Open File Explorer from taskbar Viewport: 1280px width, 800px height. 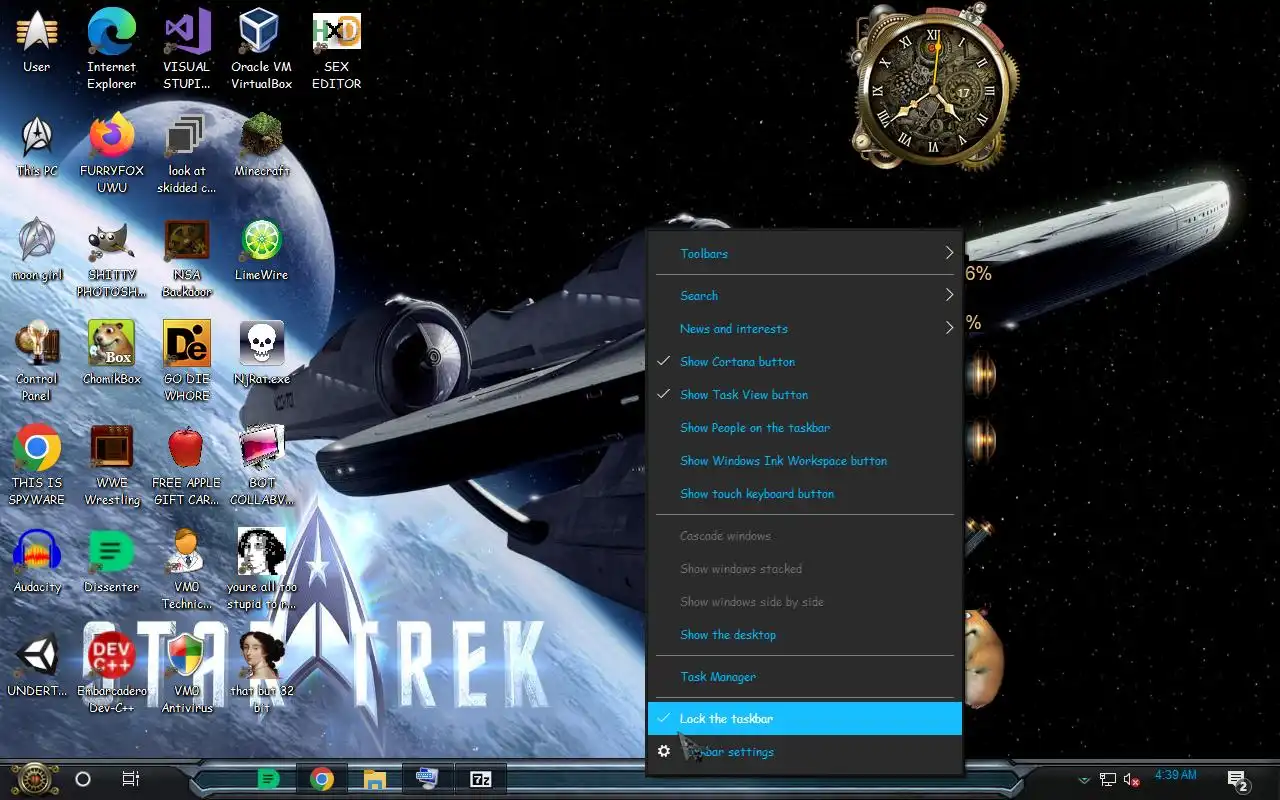(x=375, y=779)
